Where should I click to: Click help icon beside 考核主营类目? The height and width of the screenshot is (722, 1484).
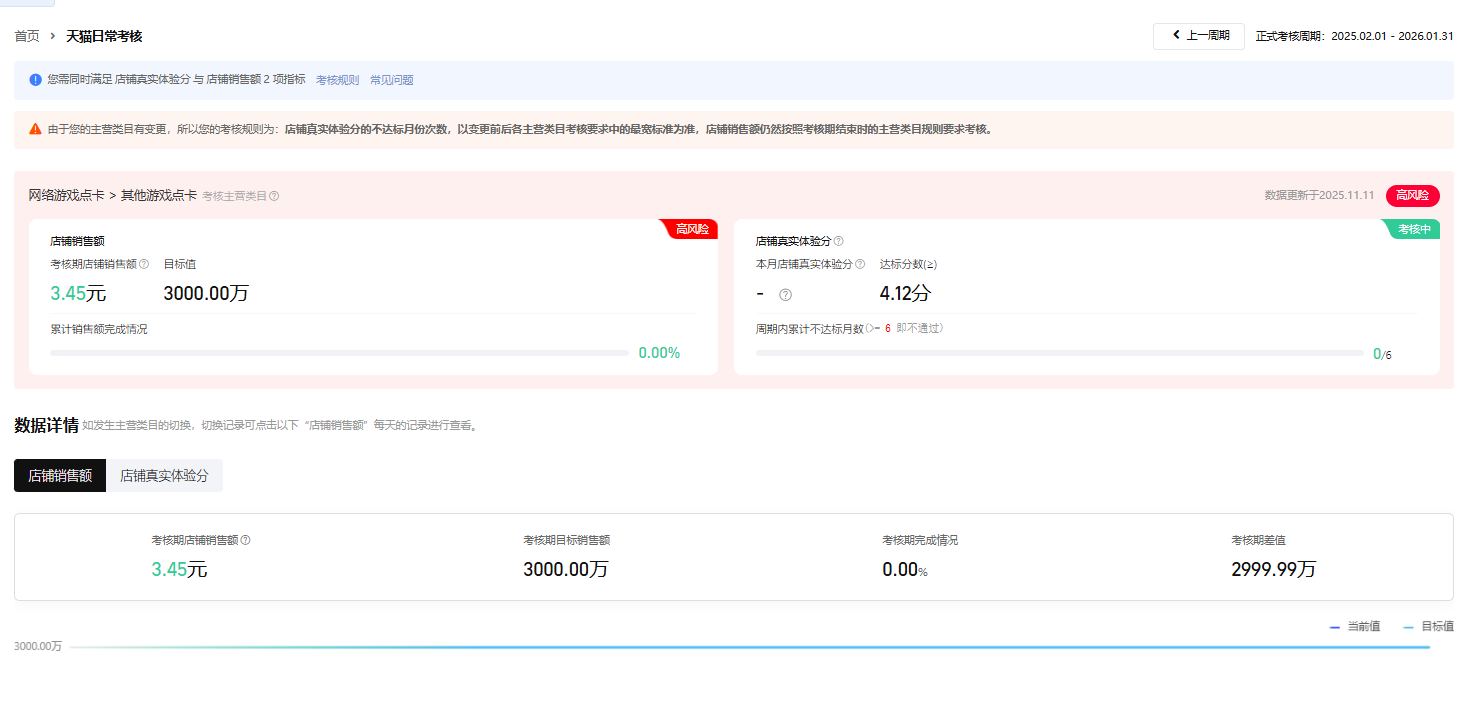point(275,196)
